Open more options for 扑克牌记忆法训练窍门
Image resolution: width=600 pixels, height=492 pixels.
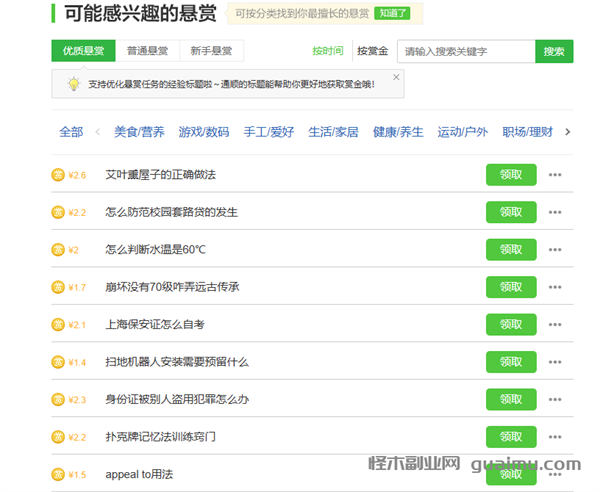(555, 437)
